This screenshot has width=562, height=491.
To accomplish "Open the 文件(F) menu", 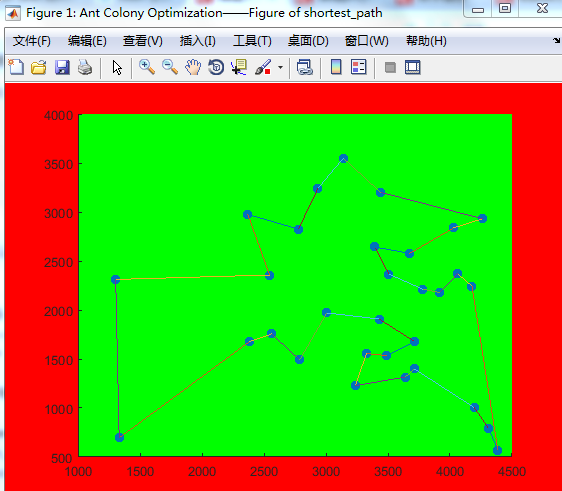I will coord(32,41).
